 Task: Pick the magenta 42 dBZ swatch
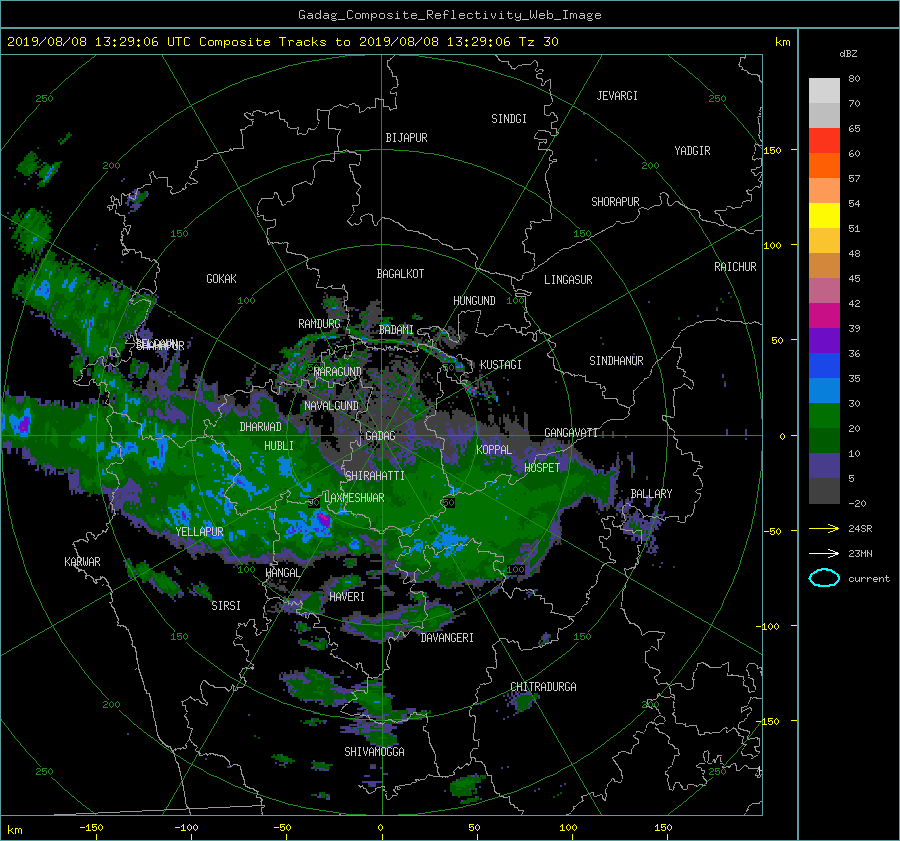coord(824,315)
